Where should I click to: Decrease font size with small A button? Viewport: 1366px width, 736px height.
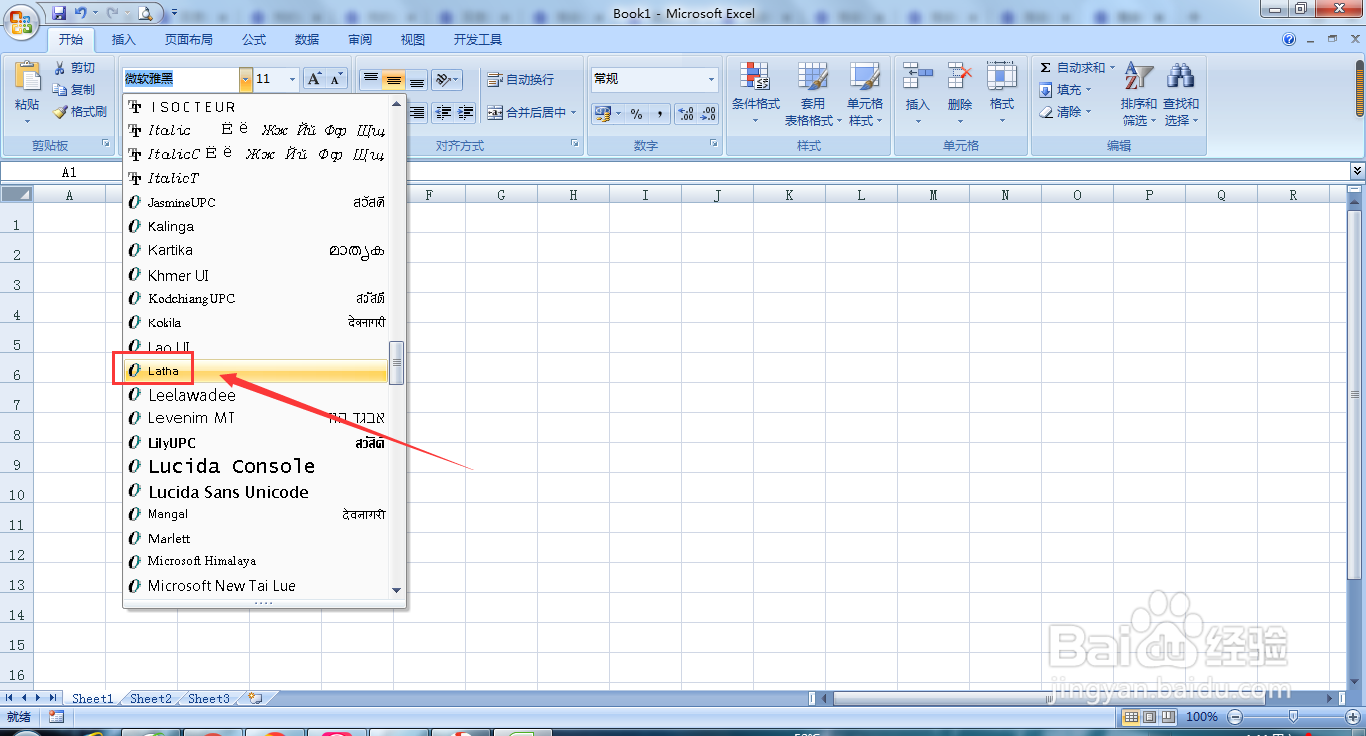pyautogui.click(x=336, y=79)
